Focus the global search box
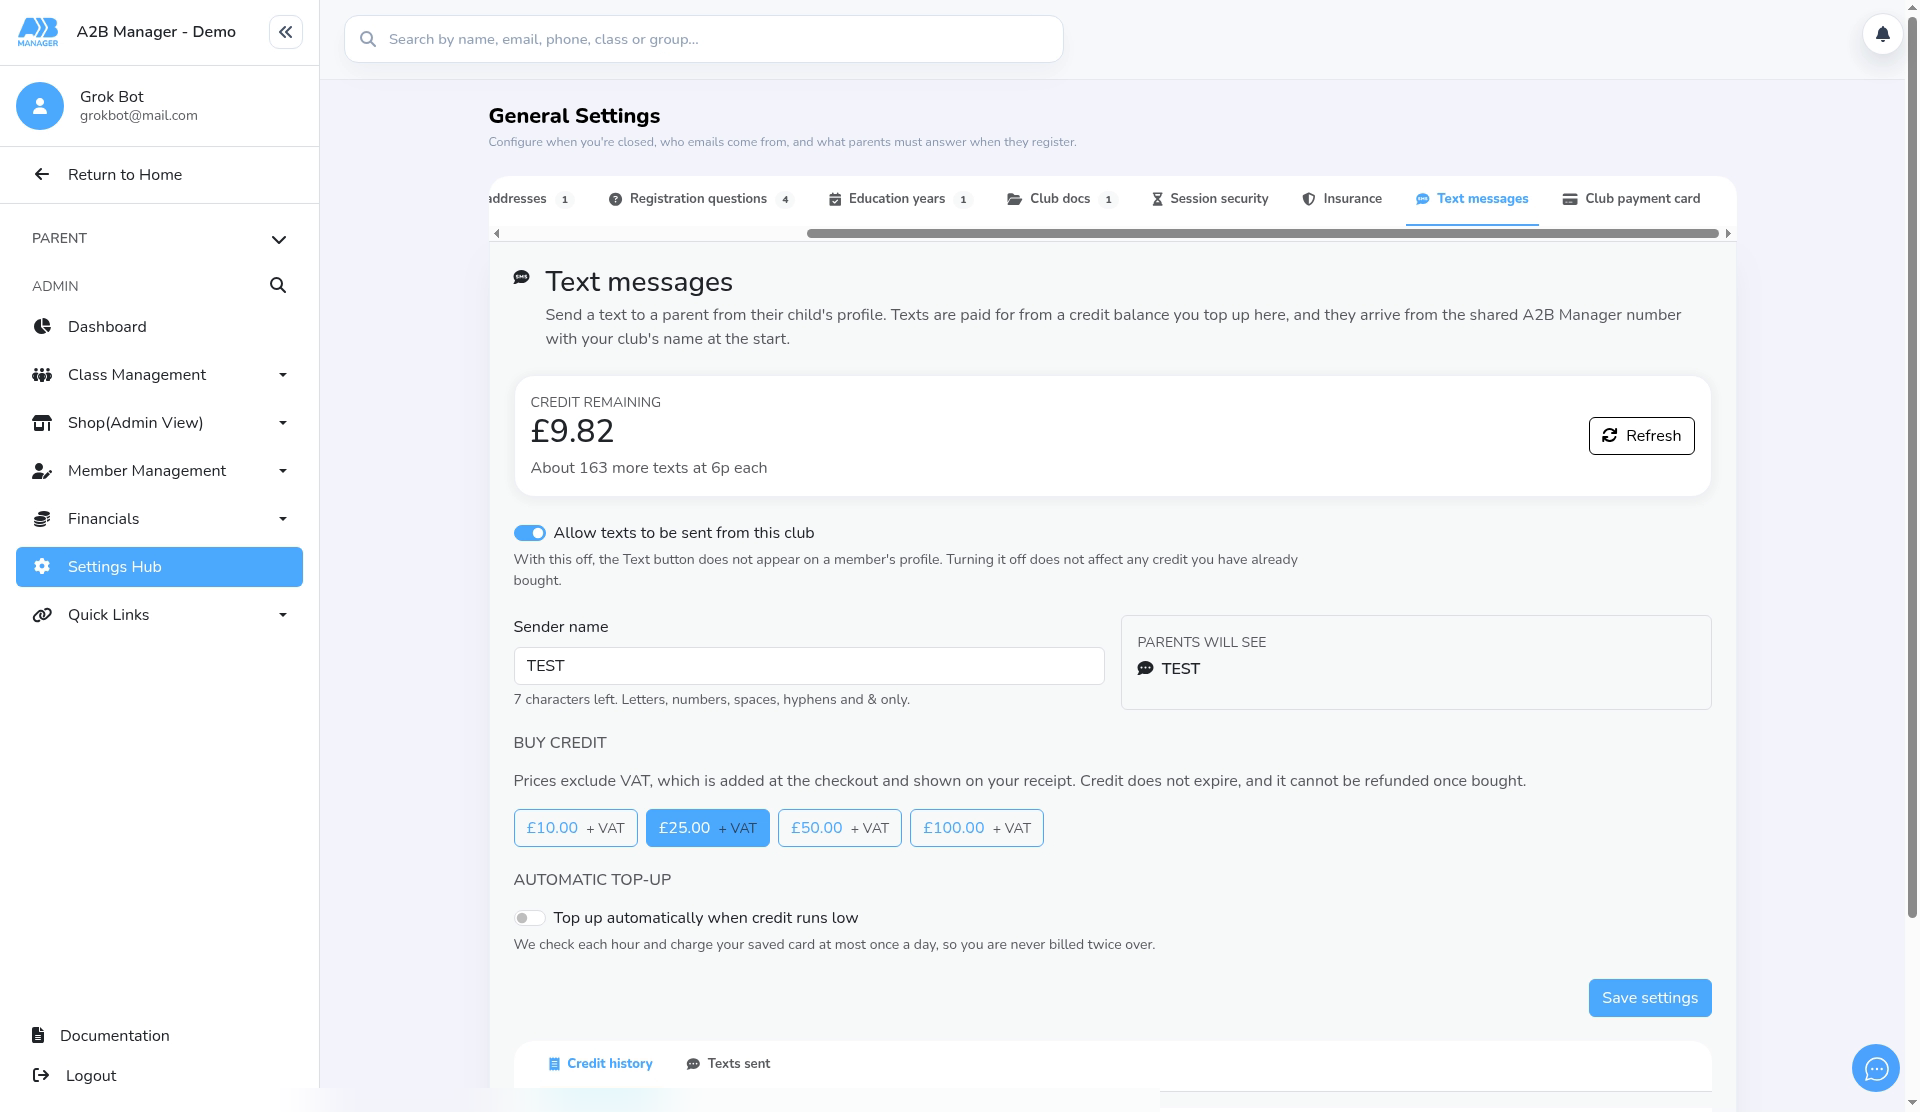The image size is (1920, 1112). coord(704,39)
